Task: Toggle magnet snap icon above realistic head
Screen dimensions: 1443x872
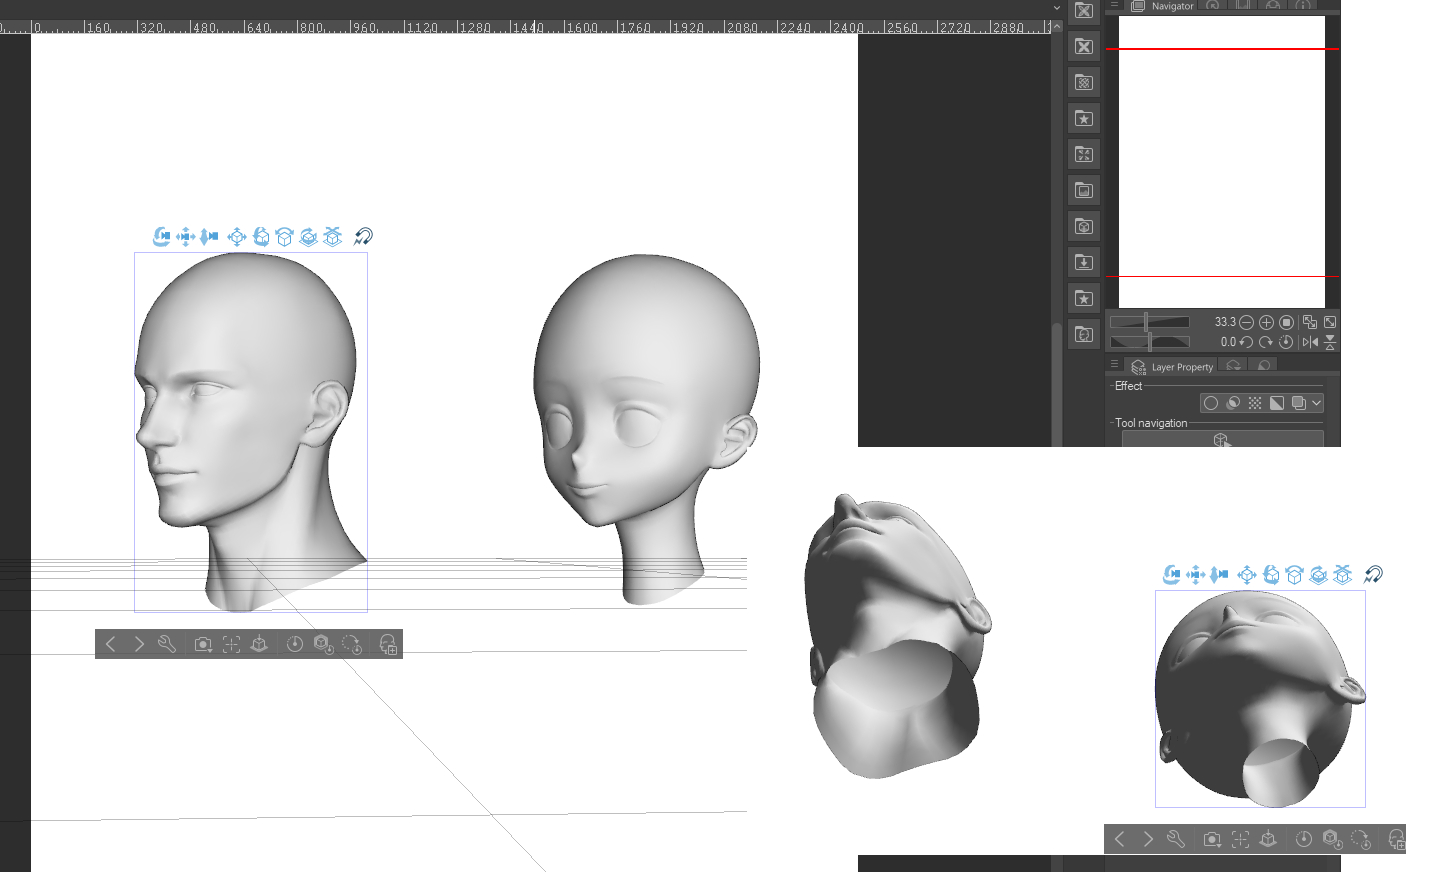Action: coord(363,237)
